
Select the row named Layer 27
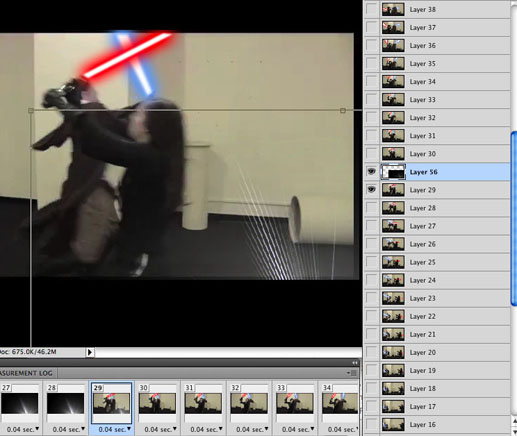tap(437, 226)
